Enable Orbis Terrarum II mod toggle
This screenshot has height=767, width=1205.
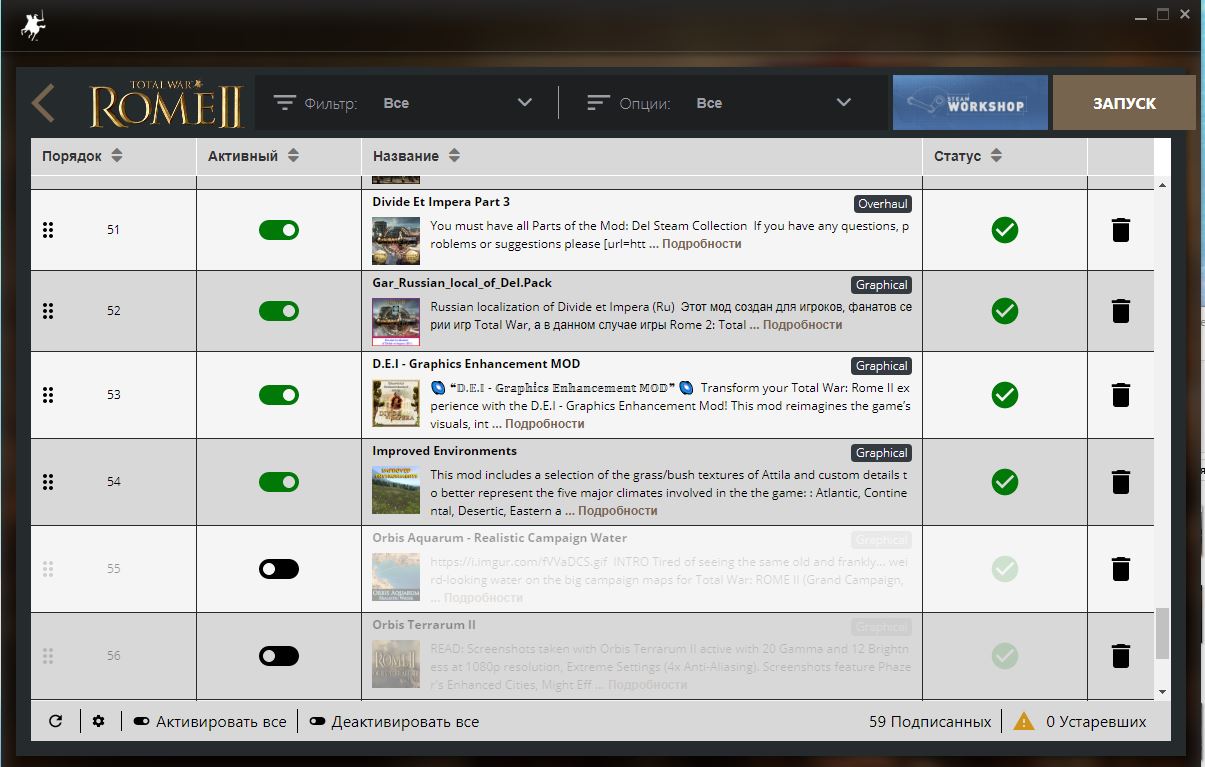pyautogui.click(x=279, y=656)
